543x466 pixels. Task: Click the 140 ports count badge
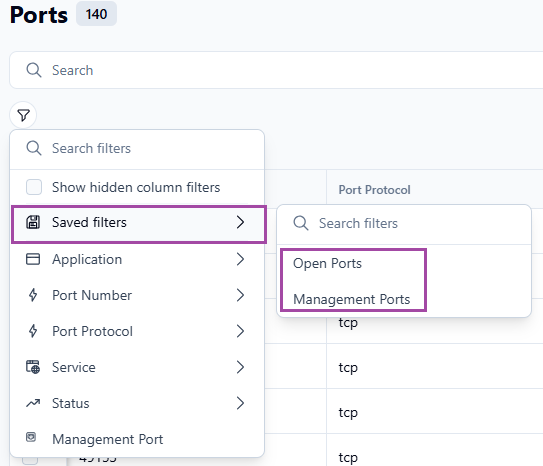click(x=96, y=14)
